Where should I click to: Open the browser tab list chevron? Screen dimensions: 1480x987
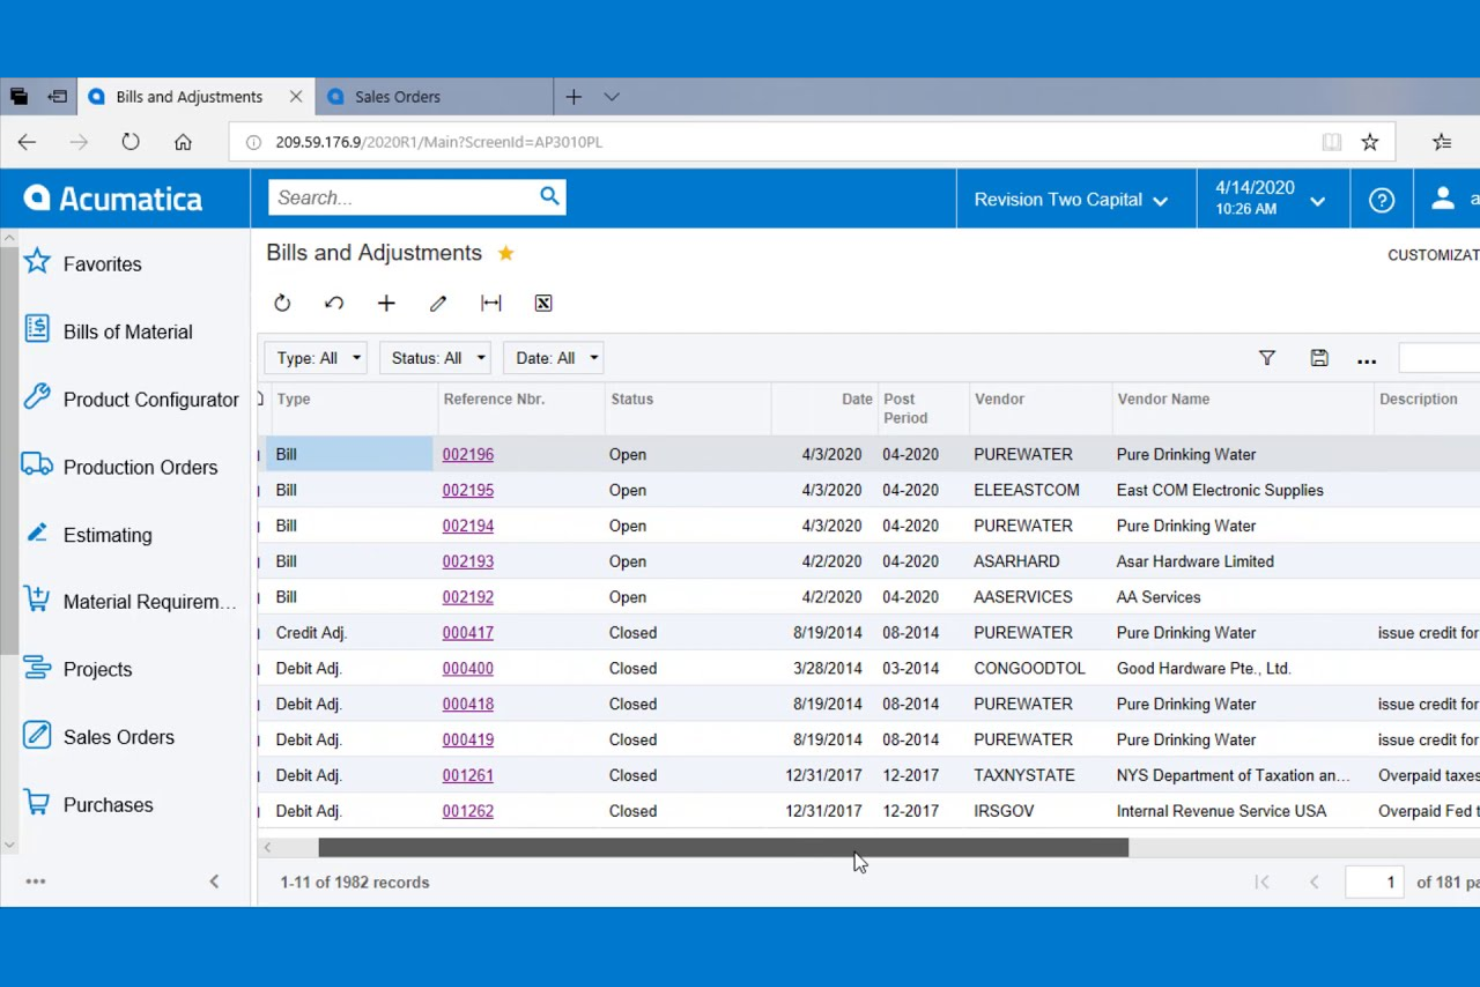[611, 97]
